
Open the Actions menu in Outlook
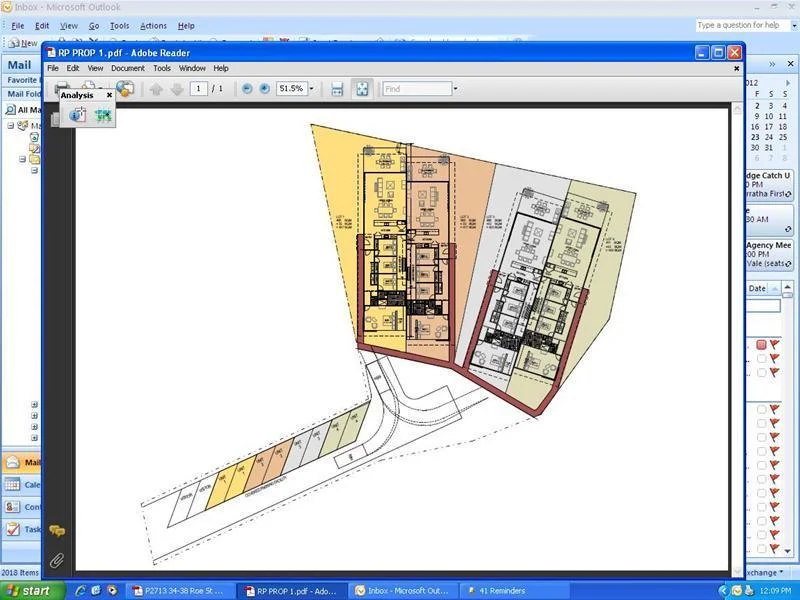[x=153, y=25]
